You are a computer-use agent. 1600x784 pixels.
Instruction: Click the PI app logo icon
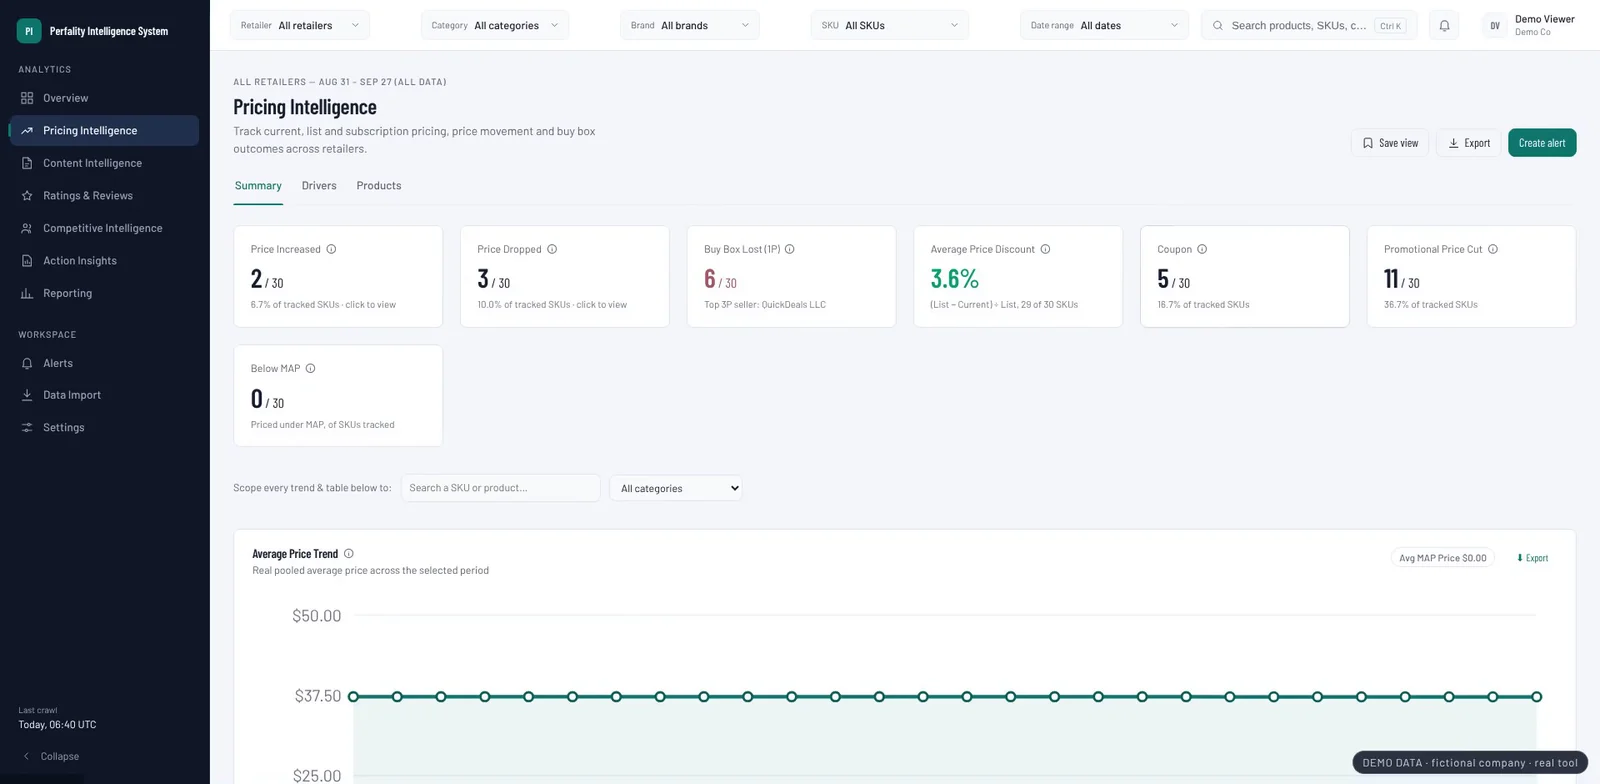click(x=29, y=31)
